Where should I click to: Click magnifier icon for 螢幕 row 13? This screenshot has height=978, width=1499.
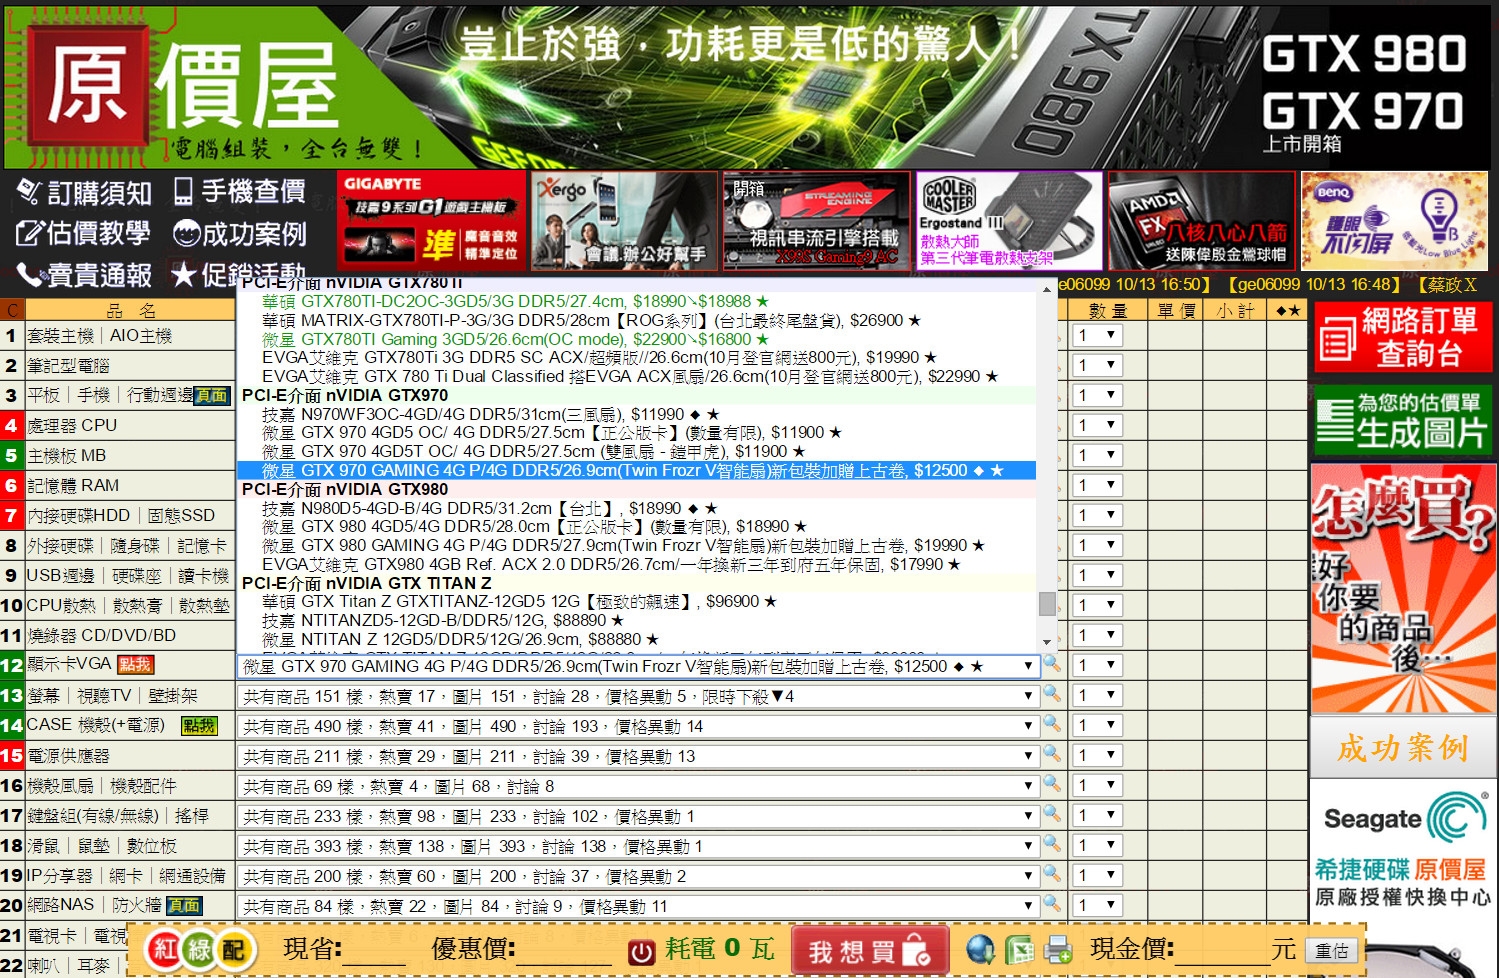pos(1052,693)
